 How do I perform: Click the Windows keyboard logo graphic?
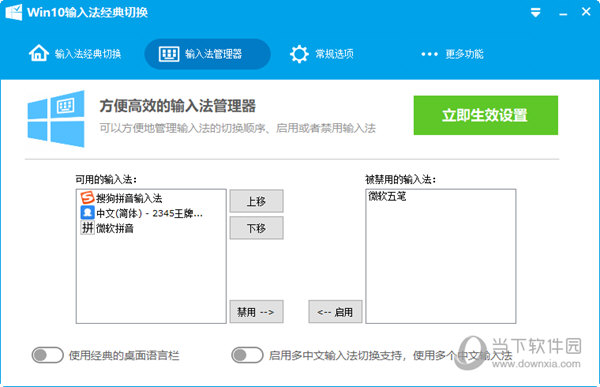coord(56,119)
